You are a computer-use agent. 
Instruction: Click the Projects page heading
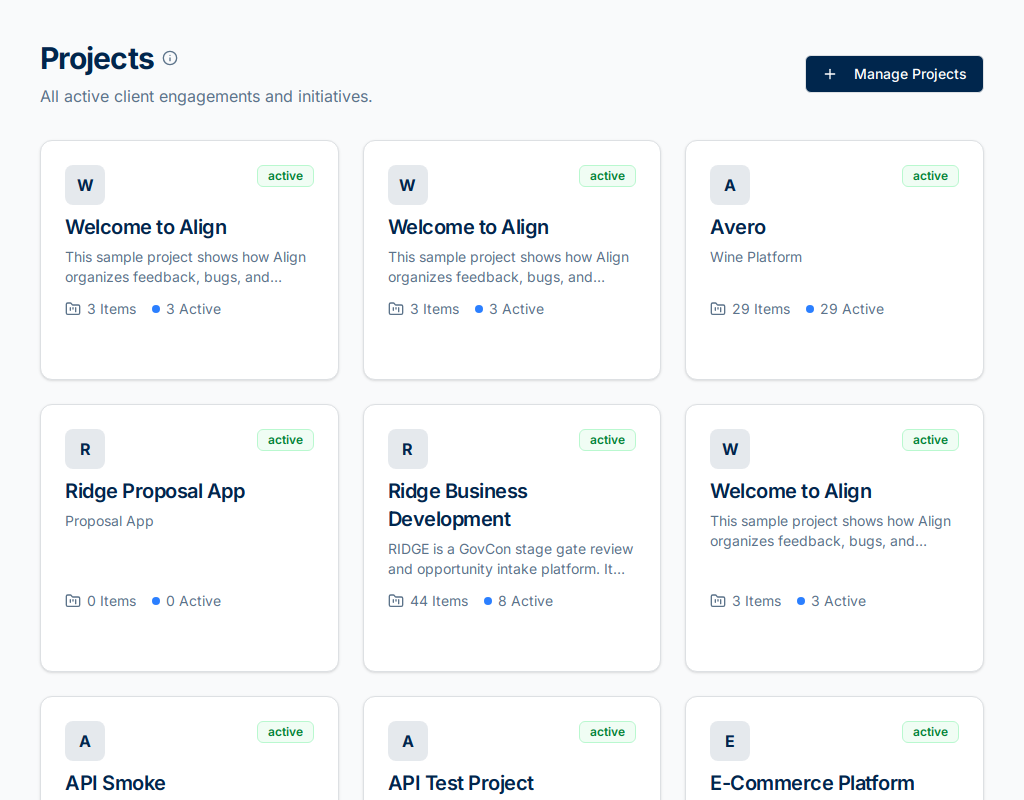click(97, 59)
